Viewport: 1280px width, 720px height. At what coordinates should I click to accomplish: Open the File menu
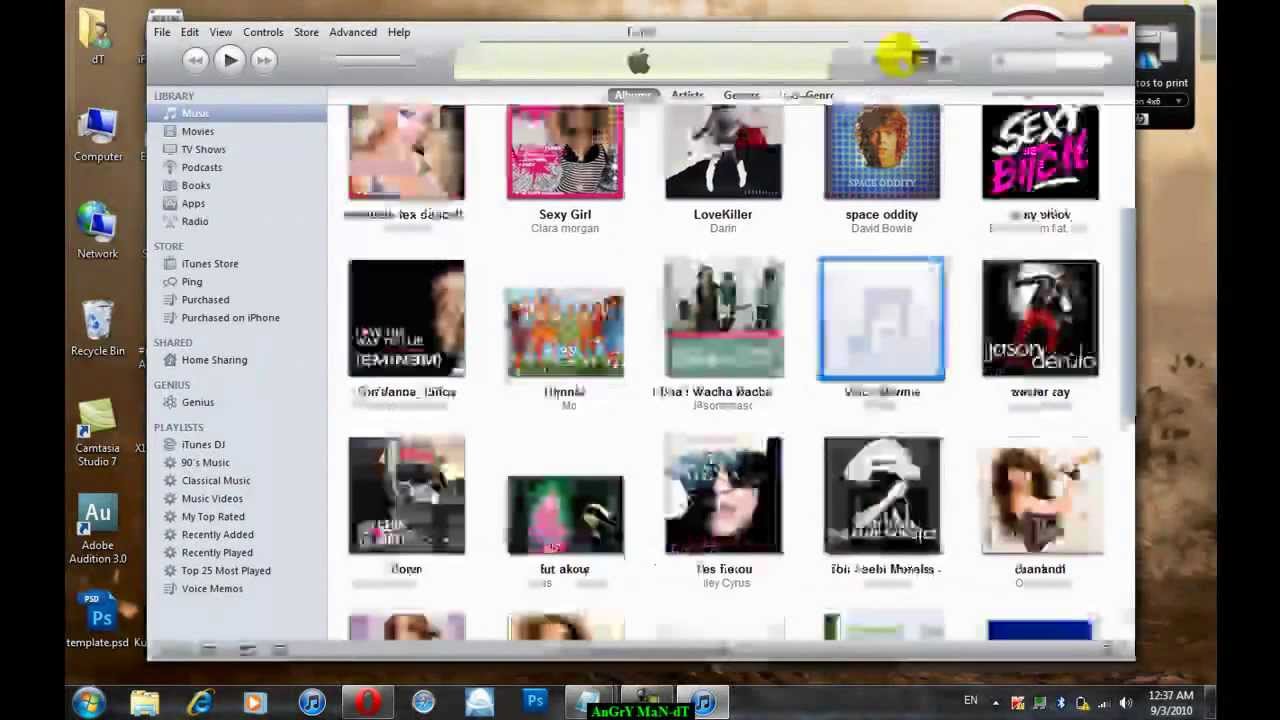click(162, 32)
